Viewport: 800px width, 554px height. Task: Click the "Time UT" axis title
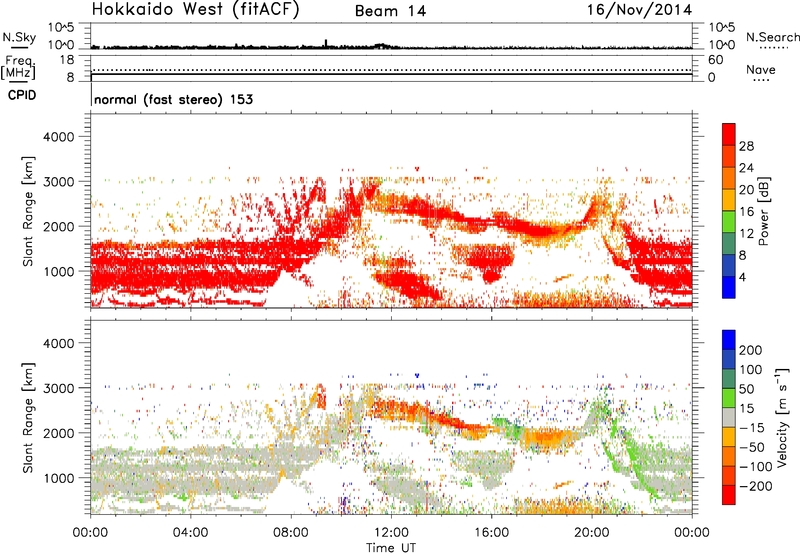click(x=391, y=548)
